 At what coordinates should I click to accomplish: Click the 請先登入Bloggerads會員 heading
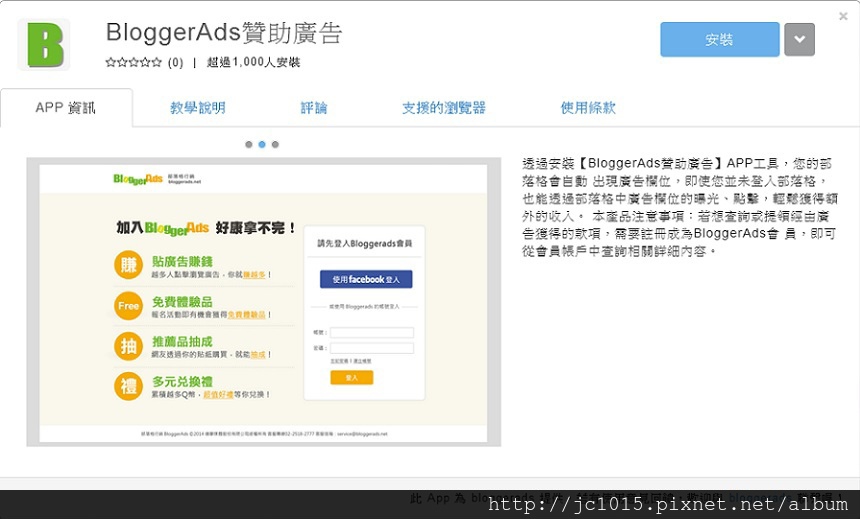point(365,244)
